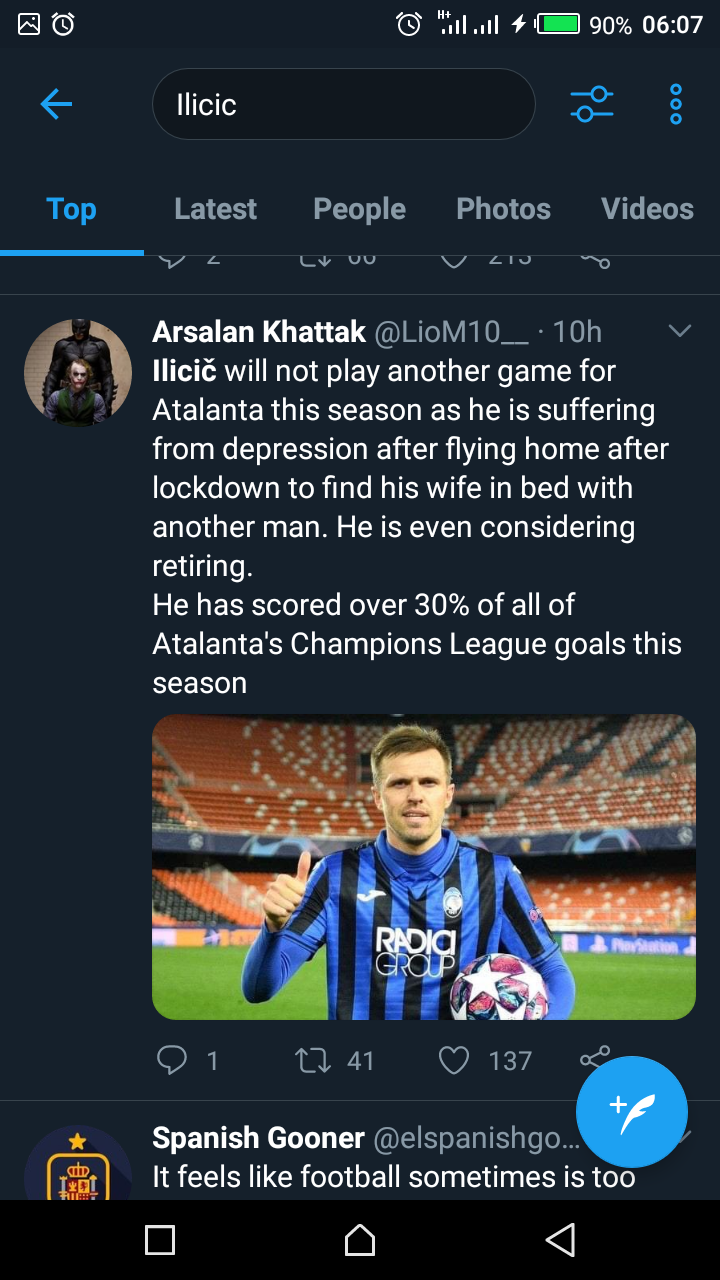The width and height of the screenshot is (720, 1280).
Task: Share Arsalan Khattak's tweet
Action: coord(592,1058)
